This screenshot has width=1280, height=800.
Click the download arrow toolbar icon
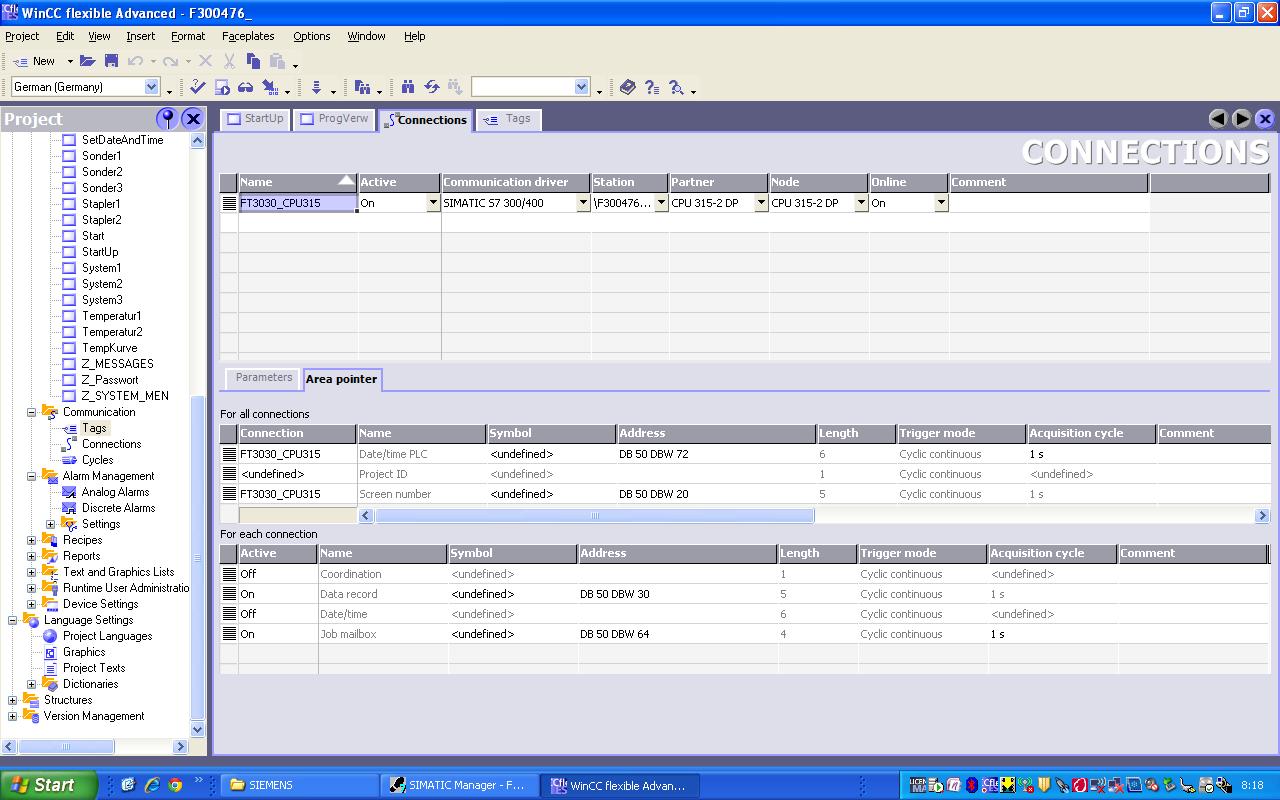(x=316, y=87)
